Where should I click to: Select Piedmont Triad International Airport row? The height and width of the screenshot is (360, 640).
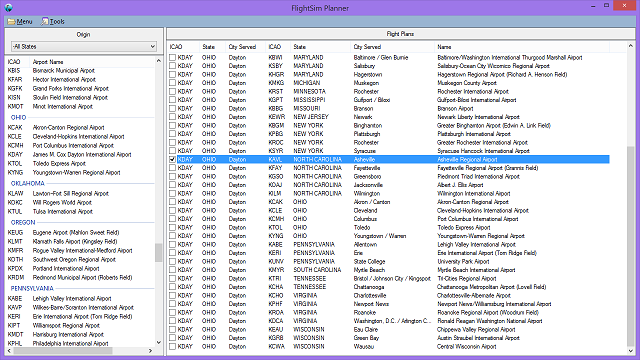pos(389,176)
